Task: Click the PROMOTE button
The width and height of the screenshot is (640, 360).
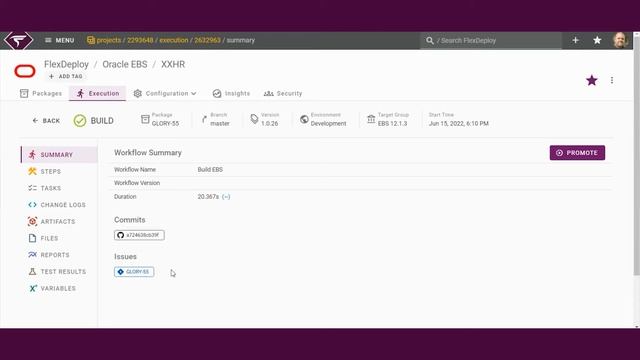Action: click(x=577, y=153)
